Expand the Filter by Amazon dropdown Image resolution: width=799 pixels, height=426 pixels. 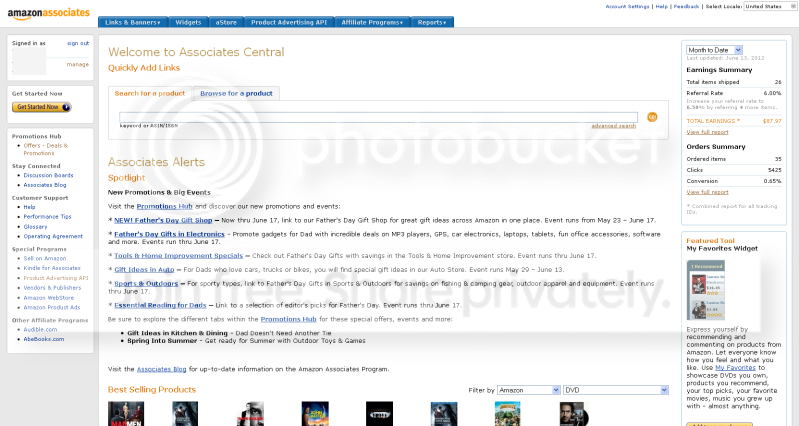528,390
